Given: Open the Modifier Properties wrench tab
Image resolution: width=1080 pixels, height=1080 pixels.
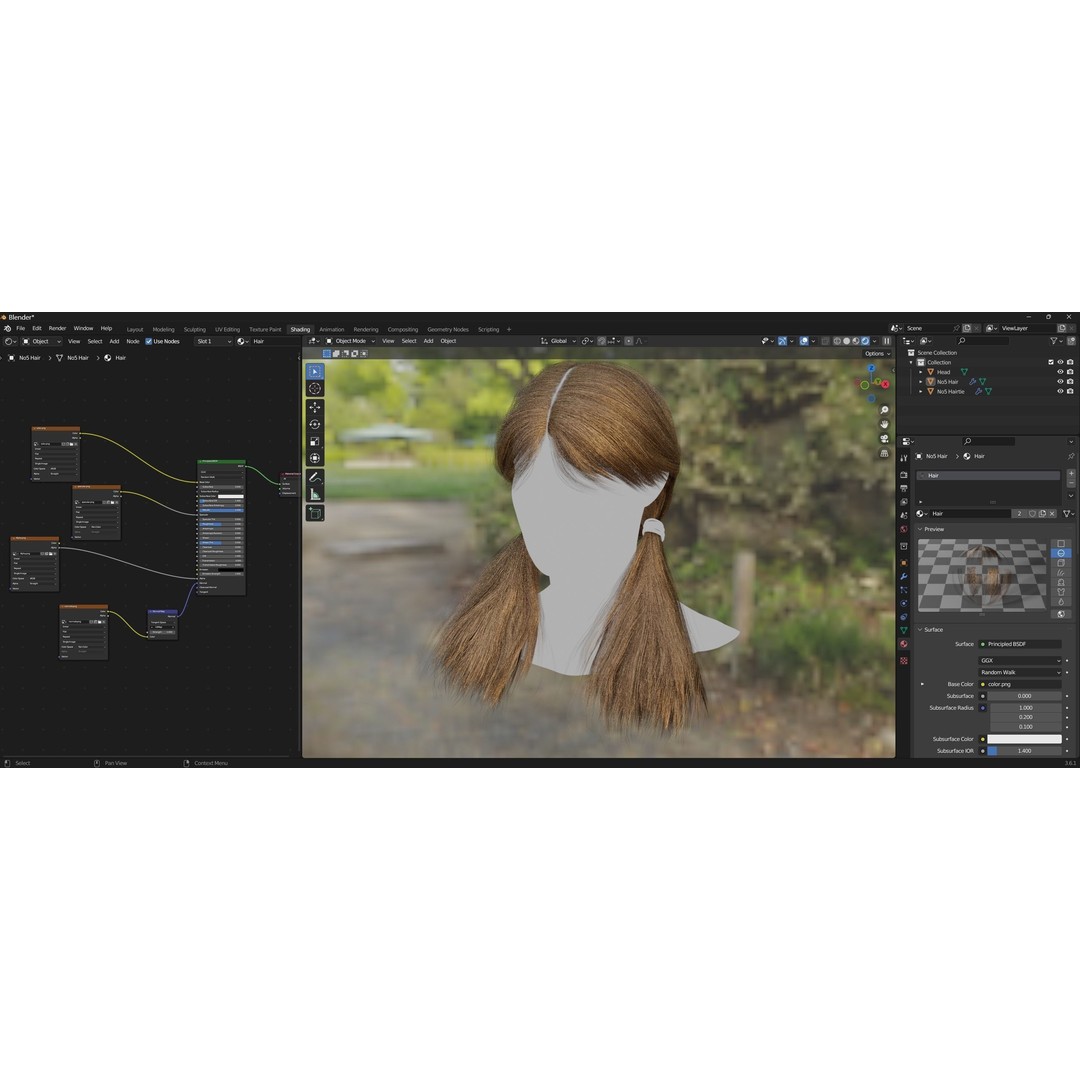Looking at the screenshot, I should 905,574.
